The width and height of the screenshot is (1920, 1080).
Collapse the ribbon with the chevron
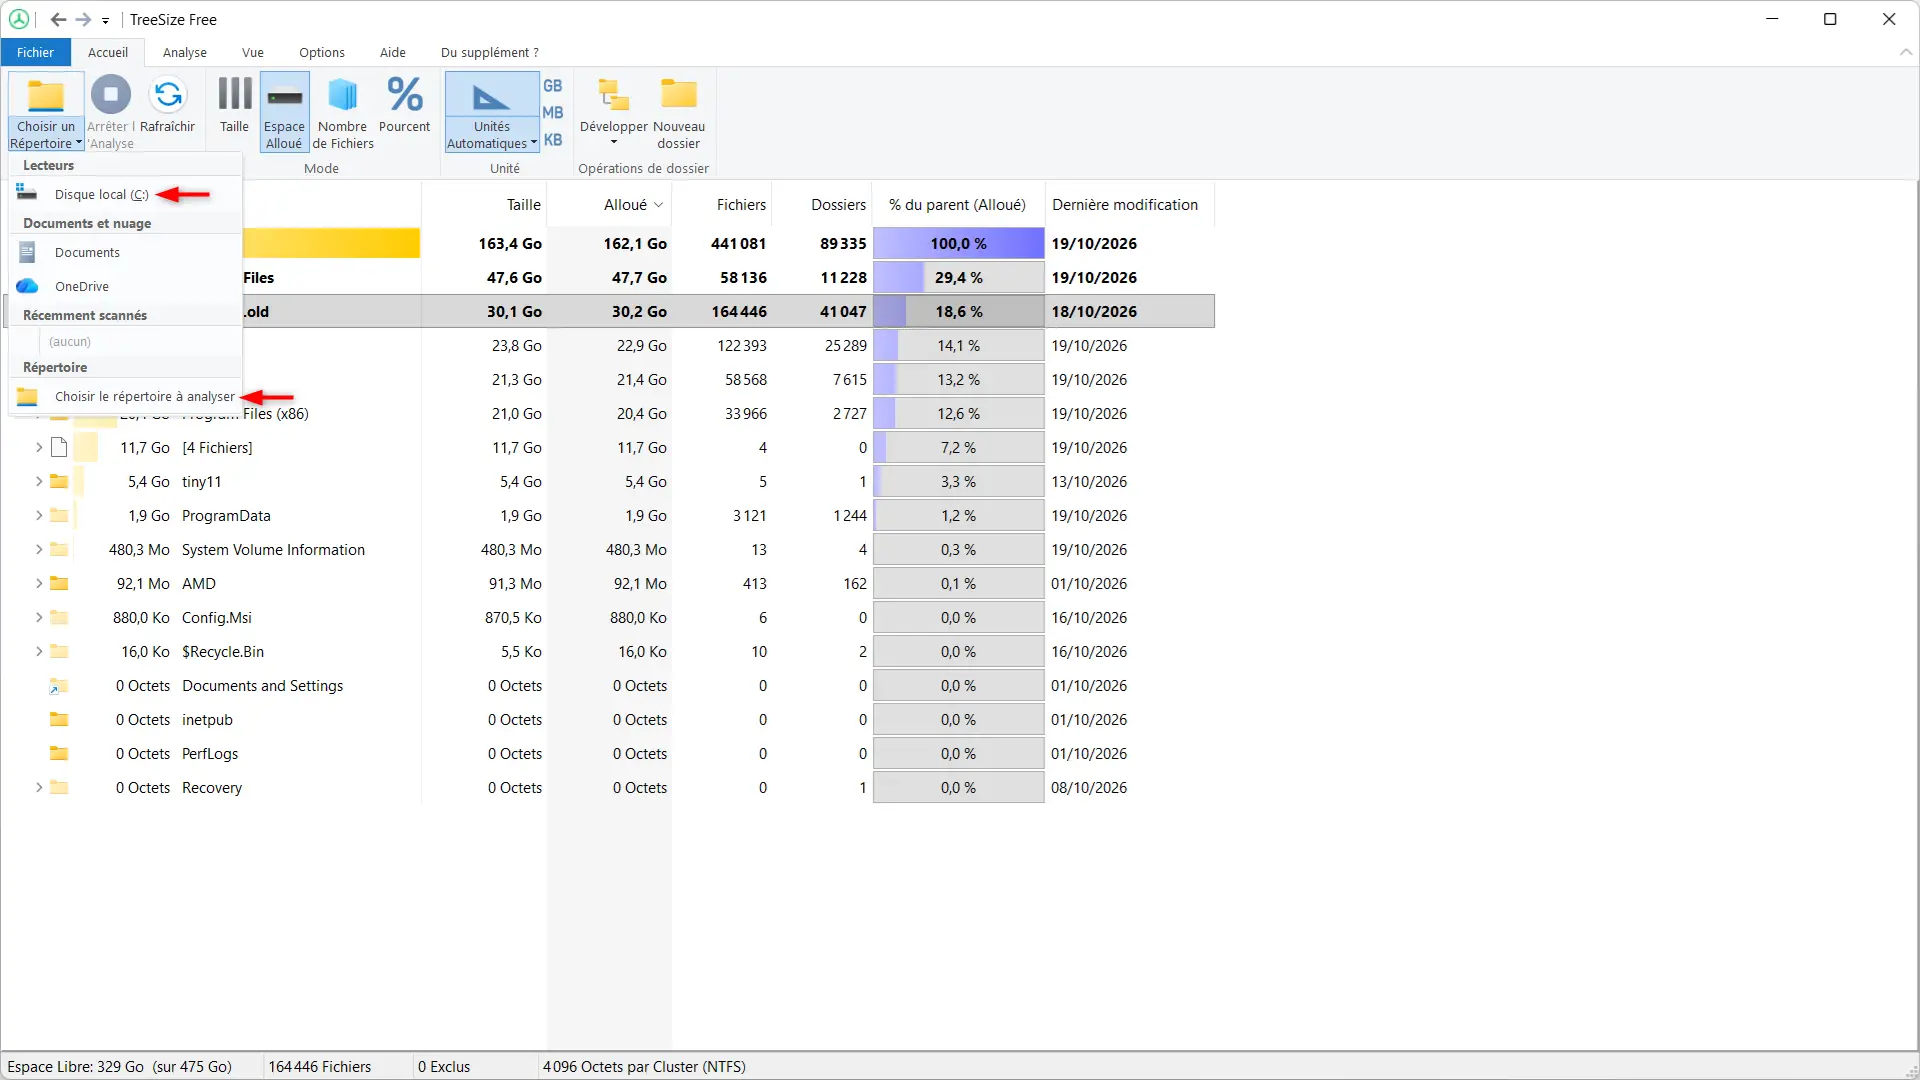tap(1905, 52)
